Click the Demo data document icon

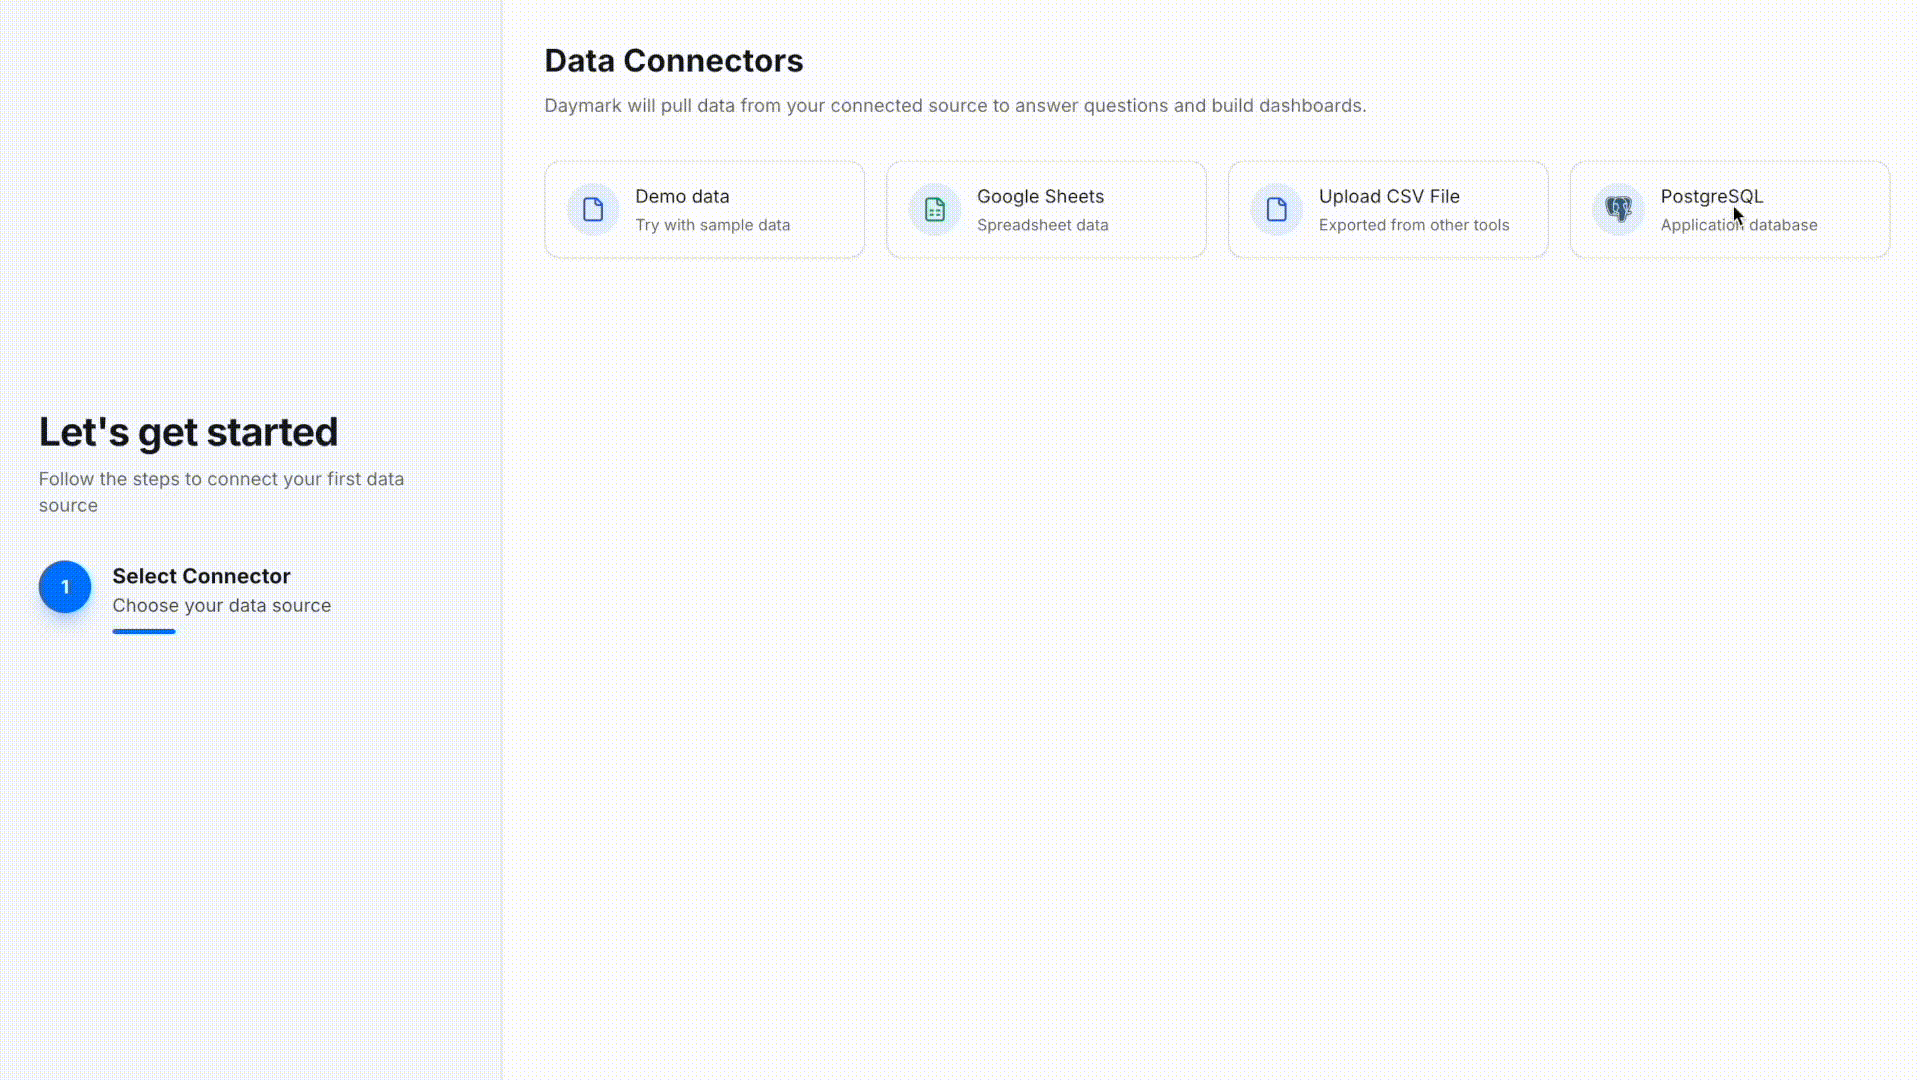coord(592,209)
